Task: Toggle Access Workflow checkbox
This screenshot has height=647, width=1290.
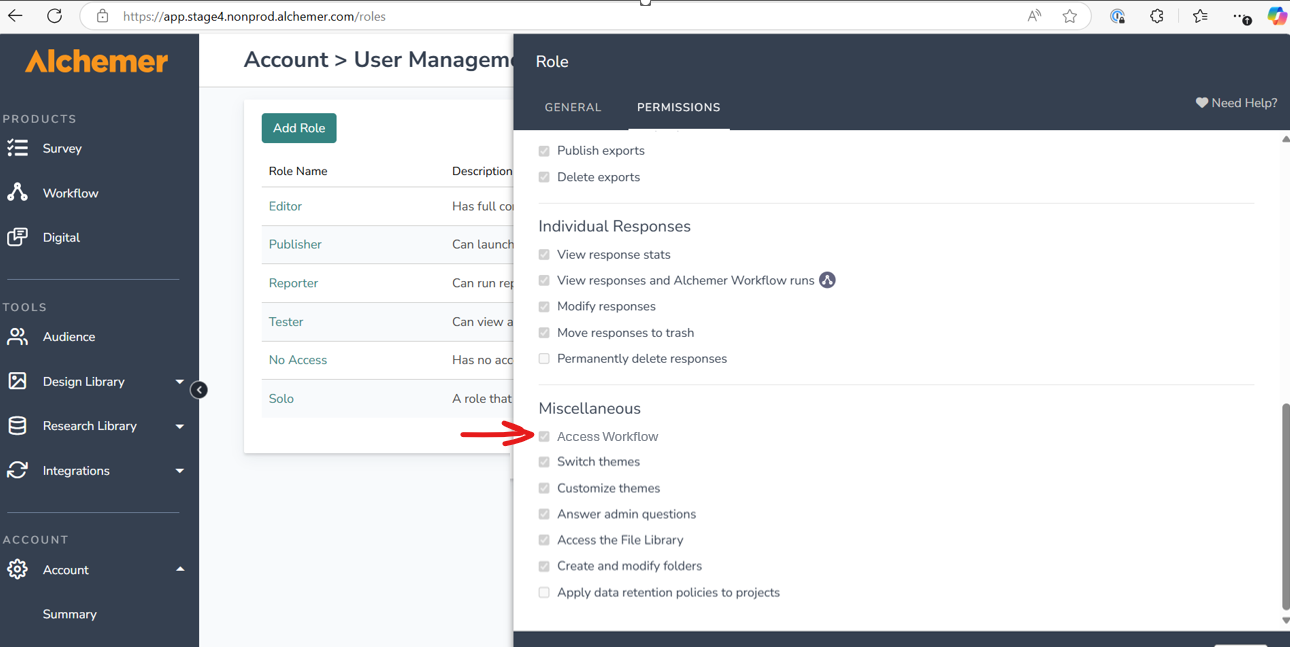Action: [544, 437]
